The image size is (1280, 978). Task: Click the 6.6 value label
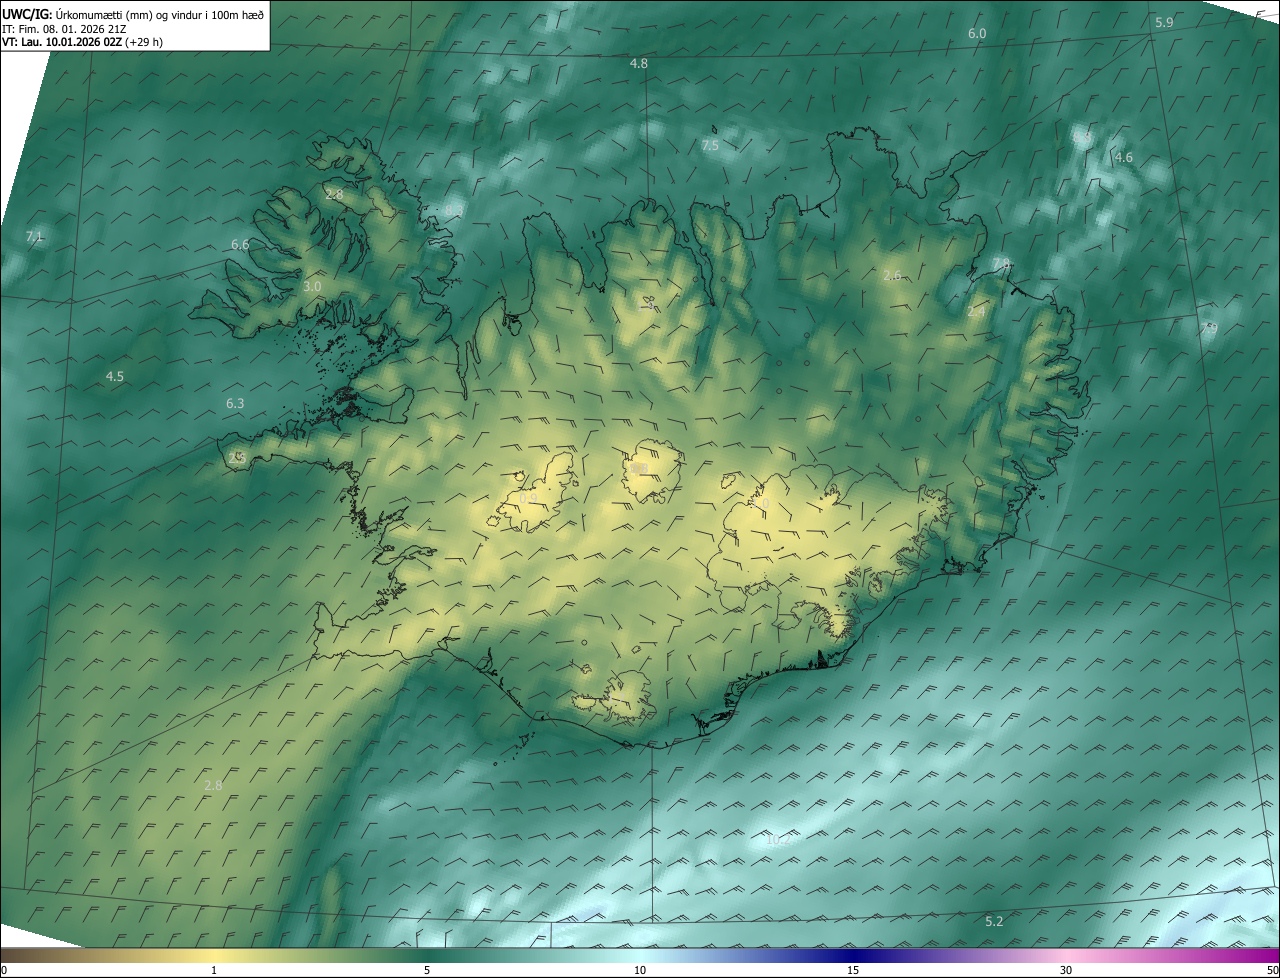point(240,245)
